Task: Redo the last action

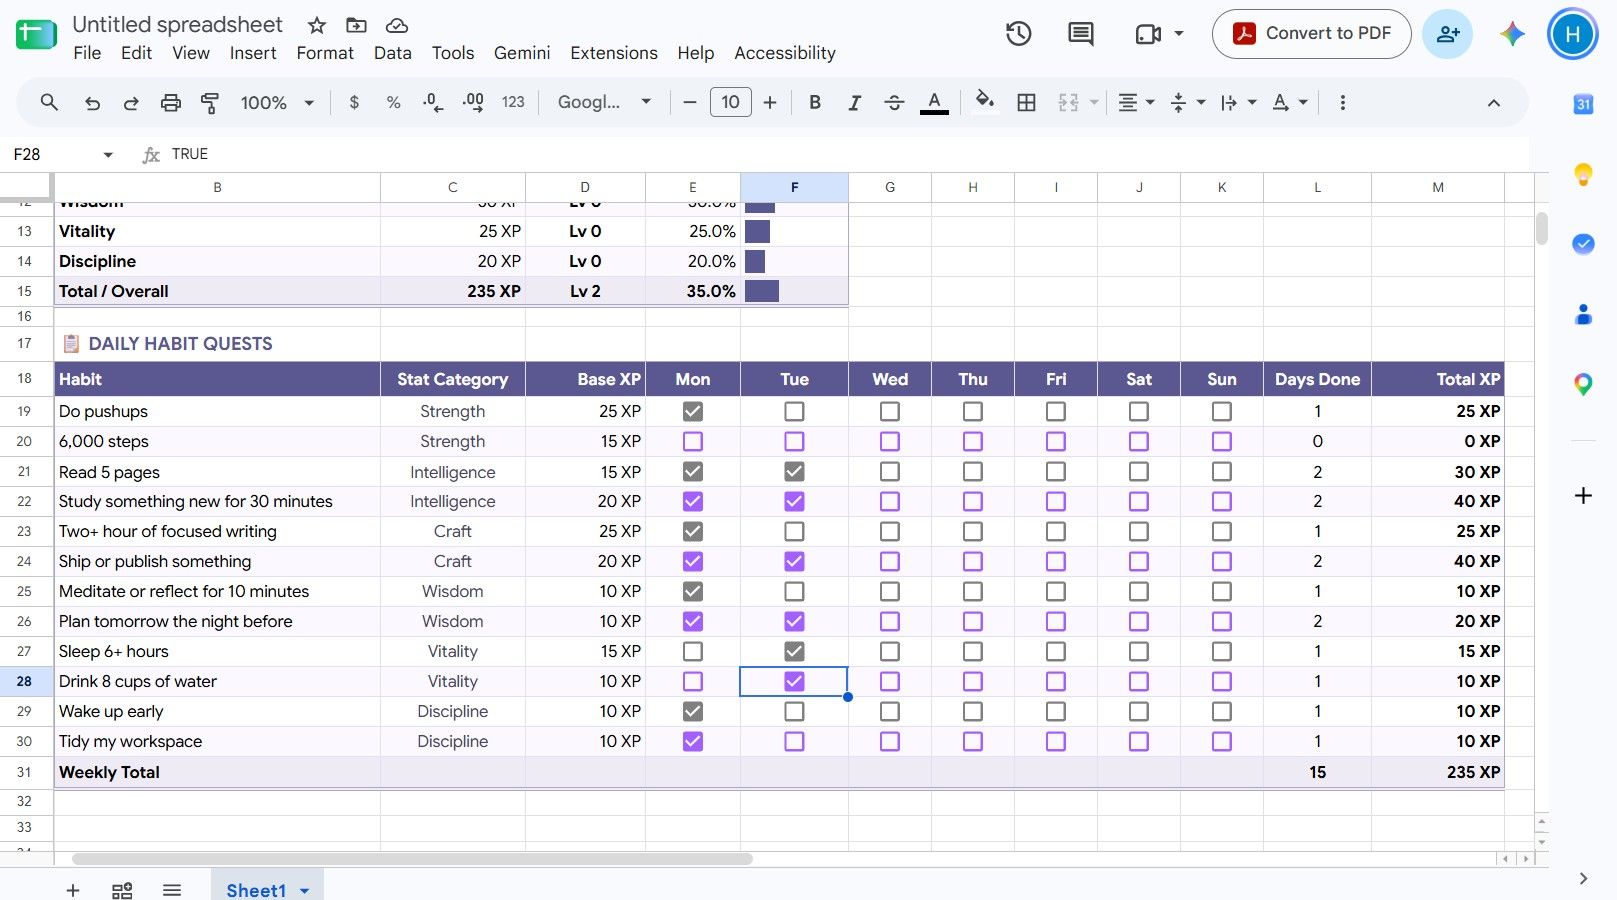Action: pos(131,102)
